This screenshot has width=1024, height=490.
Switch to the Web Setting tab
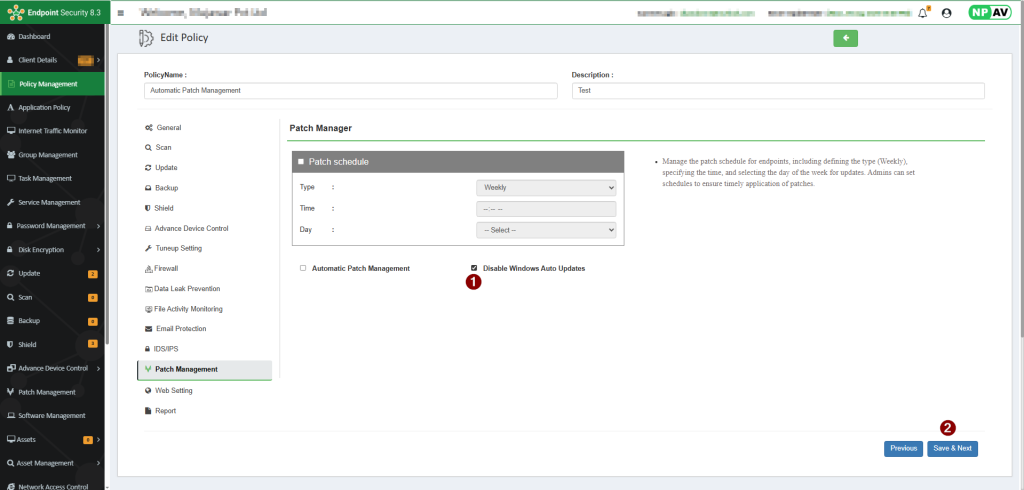[x=173, y=390]
